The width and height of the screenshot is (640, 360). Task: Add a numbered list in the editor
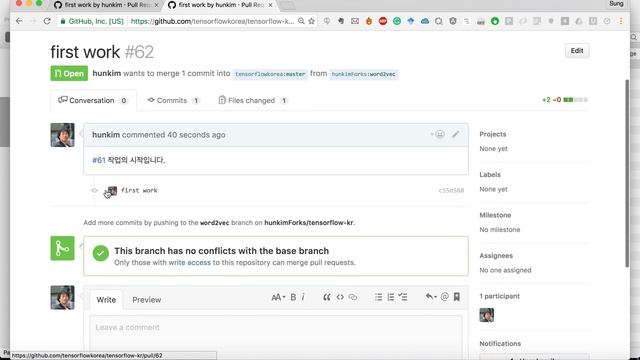coord(391,297)
